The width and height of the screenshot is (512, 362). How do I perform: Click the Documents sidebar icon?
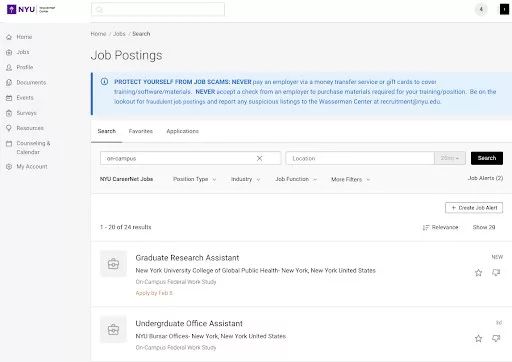click(9, 82)
